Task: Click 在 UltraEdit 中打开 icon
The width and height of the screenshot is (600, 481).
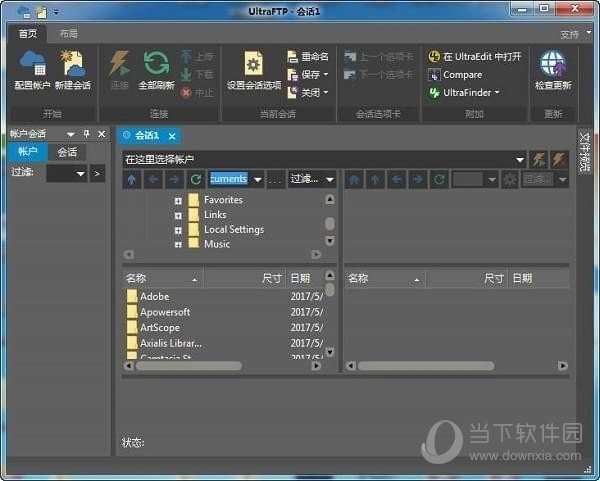Action: [x=434, y=57]
